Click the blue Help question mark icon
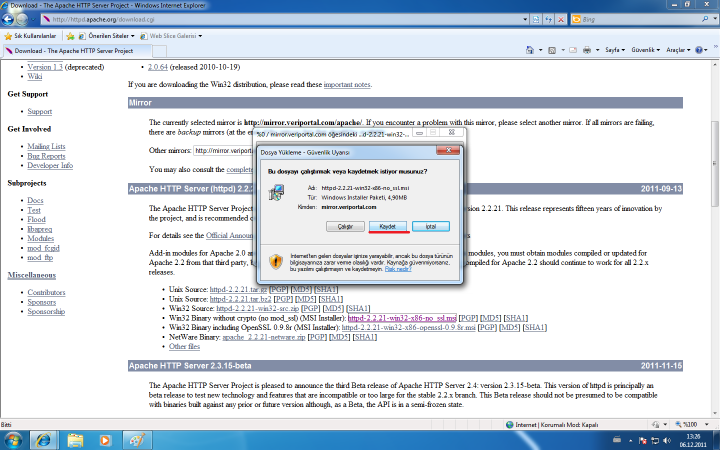 (699, 50)
